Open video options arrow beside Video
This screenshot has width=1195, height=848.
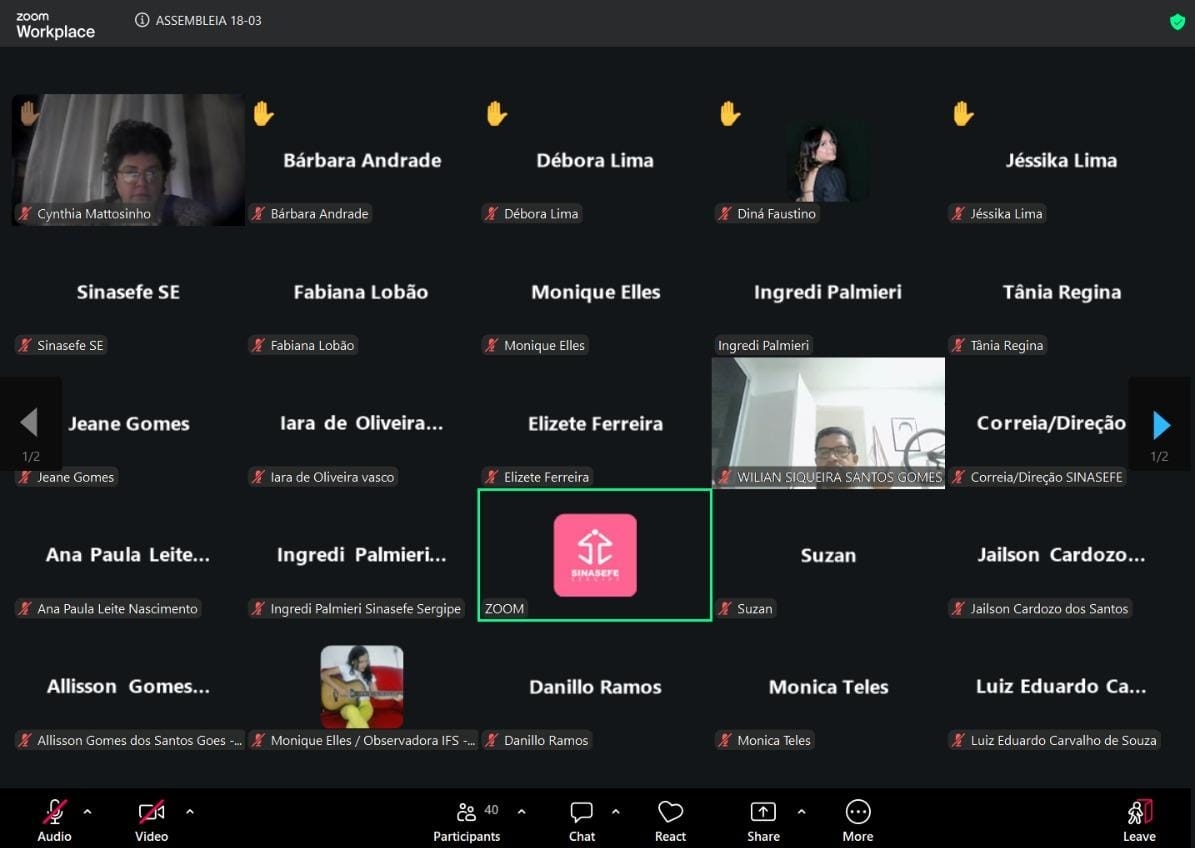[x=190, y=811]
